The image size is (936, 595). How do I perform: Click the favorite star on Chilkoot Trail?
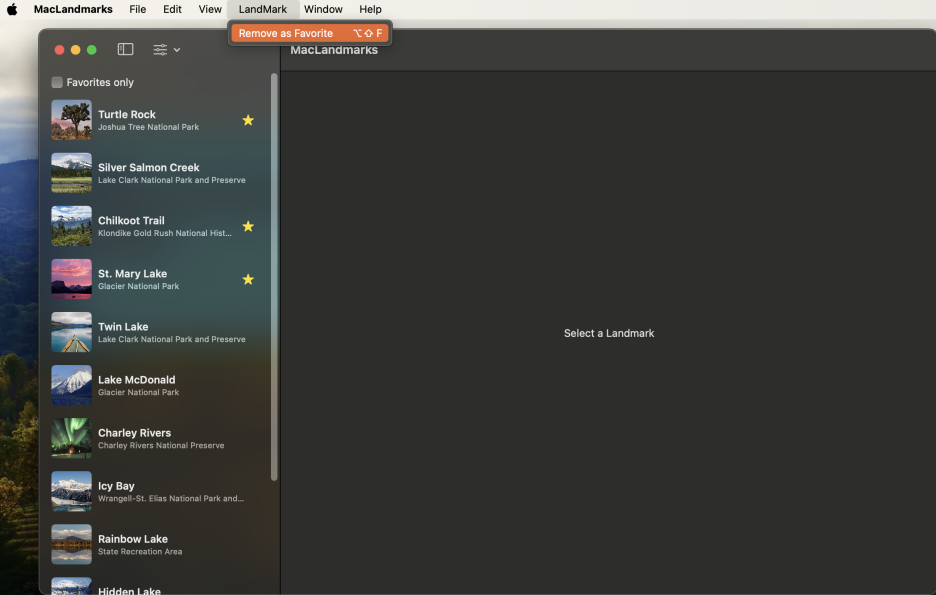click(248, 226)
